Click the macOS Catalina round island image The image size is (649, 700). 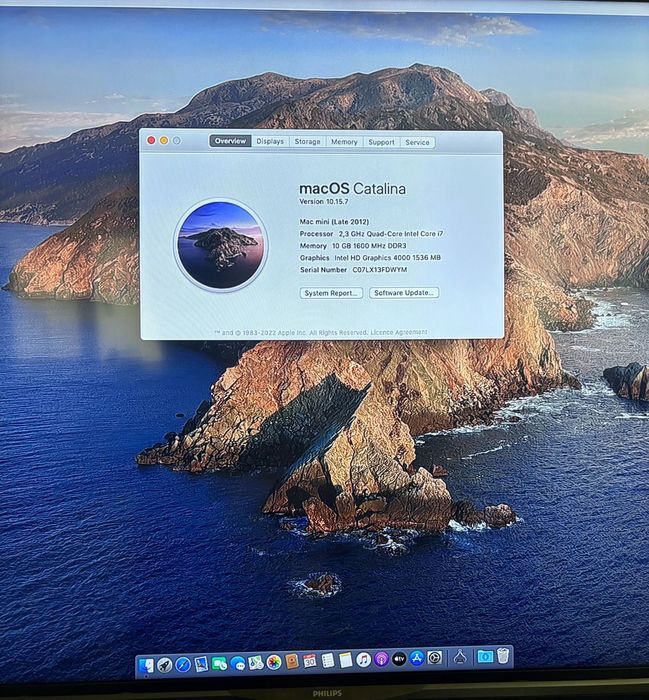coord(220,245)
